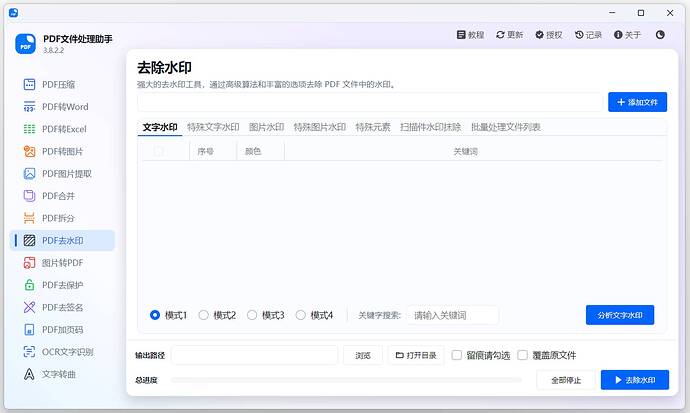Toggle the select-all checkbox in table header
Viewport: 690px width, 413px height.
tap(159, 151)
